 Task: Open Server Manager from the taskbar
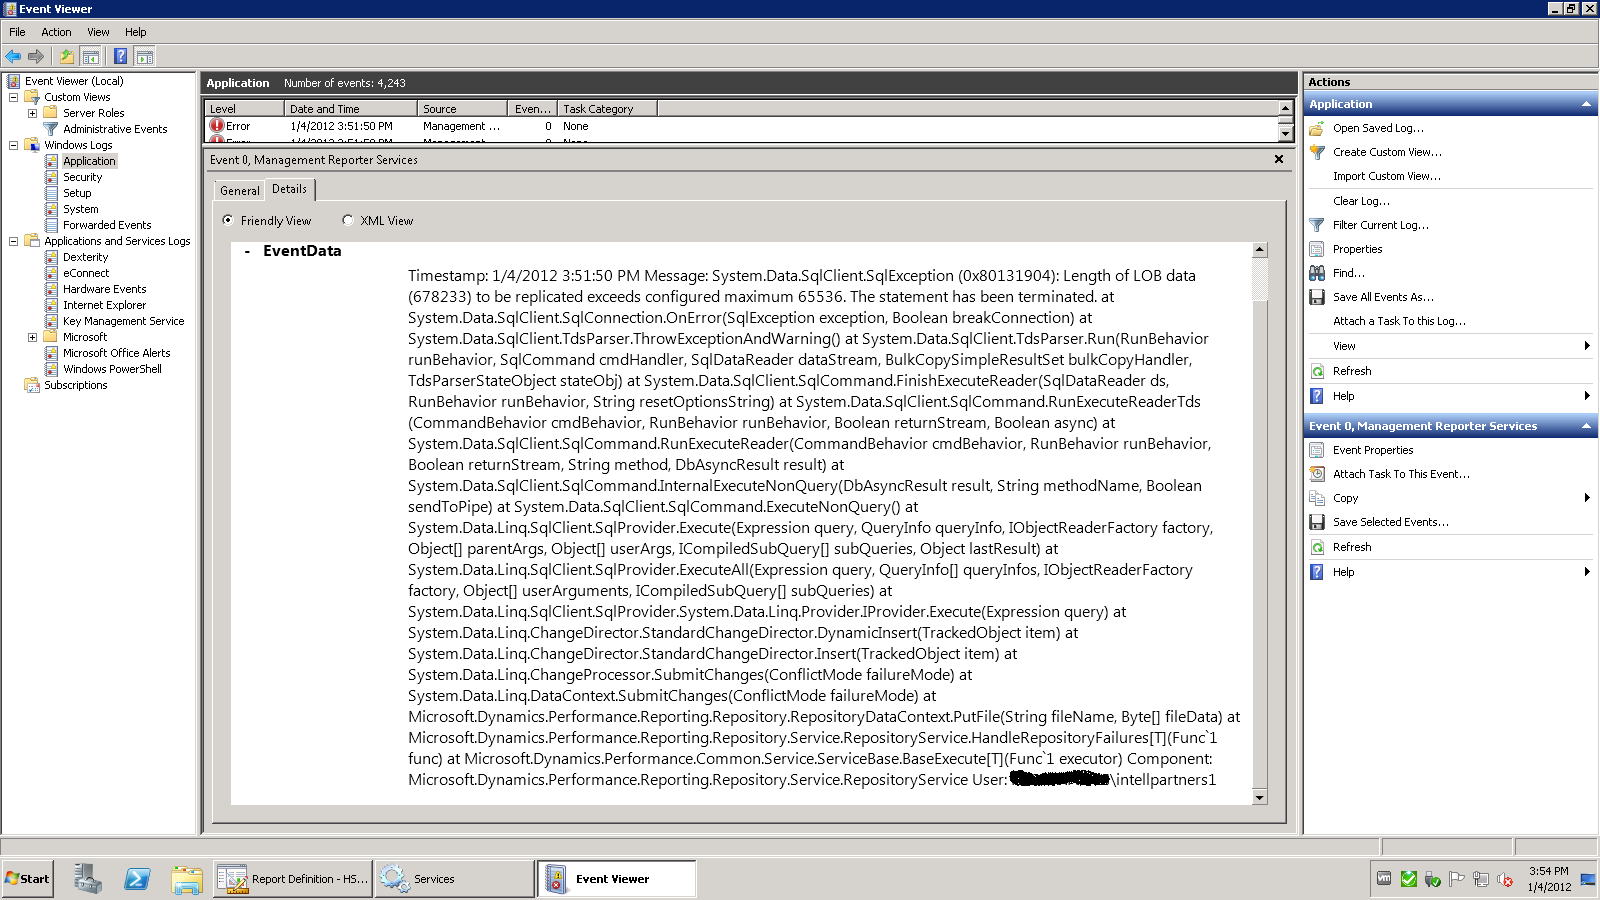(88, 879)
